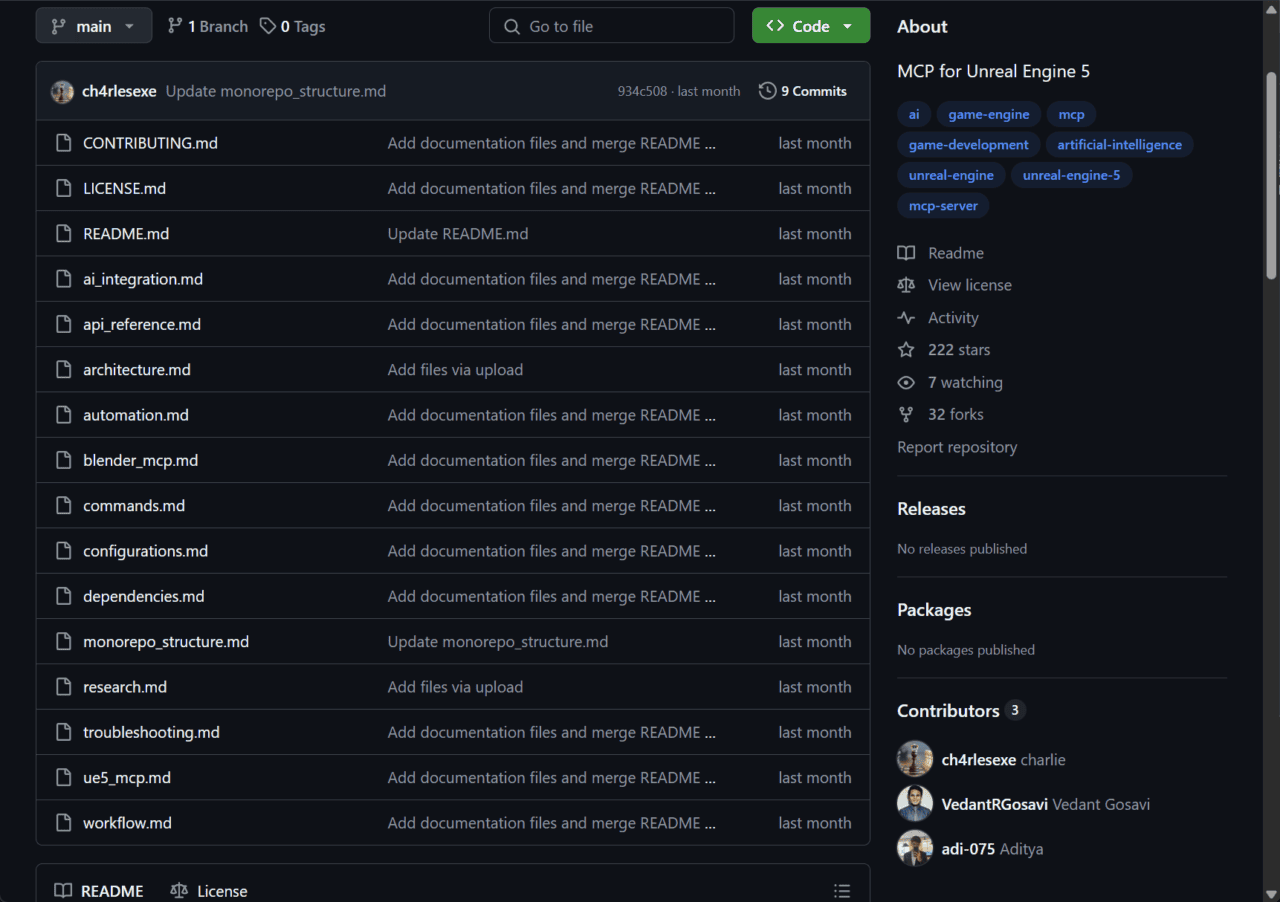Select the mcp topic tag
This screenshot has width=1280, height=902.
(x=1072, y=114)
